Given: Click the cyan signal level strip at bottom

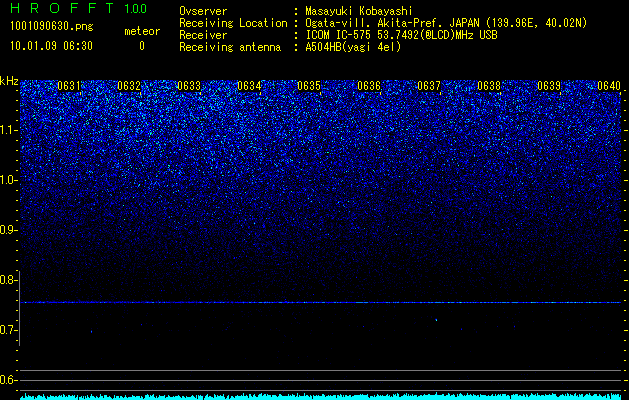Looking at the screenshot, I should click(x=321, y=396).
